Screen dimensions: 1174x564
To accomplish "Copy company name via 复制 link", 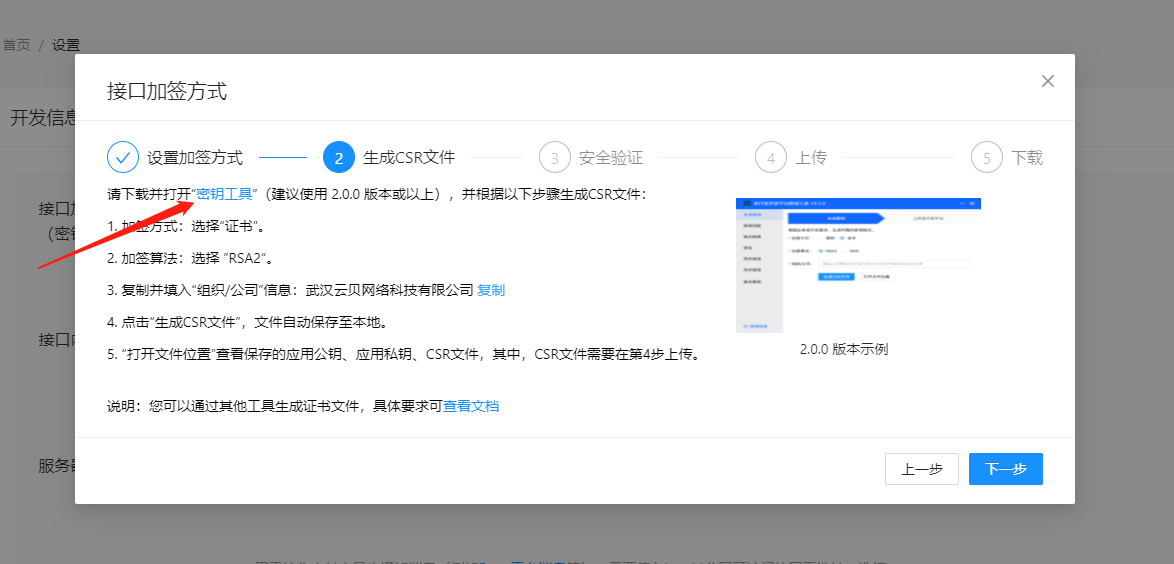I will (491, 290).
